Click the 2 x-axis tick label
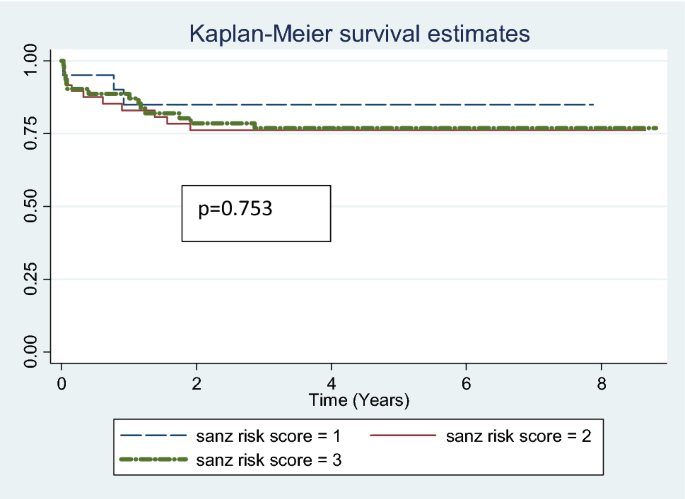 pyautogui.click(x=197, y=384)
